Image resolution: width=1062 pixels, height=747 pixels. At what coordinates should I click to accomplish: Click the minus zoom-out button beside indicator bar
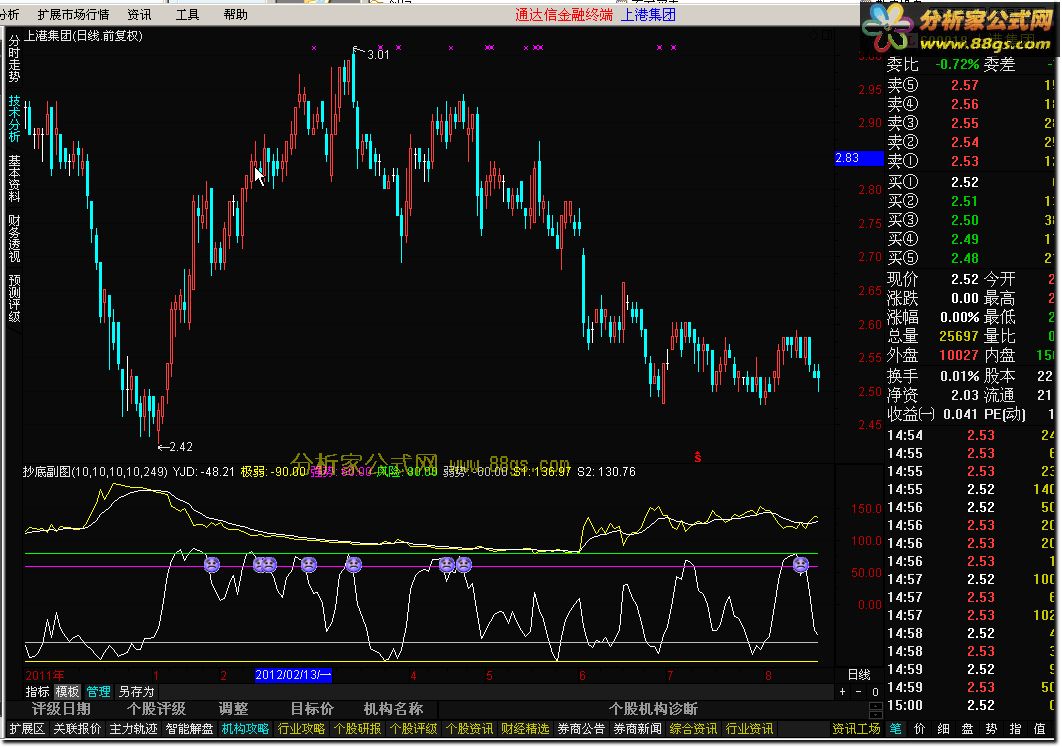[858, 691]
